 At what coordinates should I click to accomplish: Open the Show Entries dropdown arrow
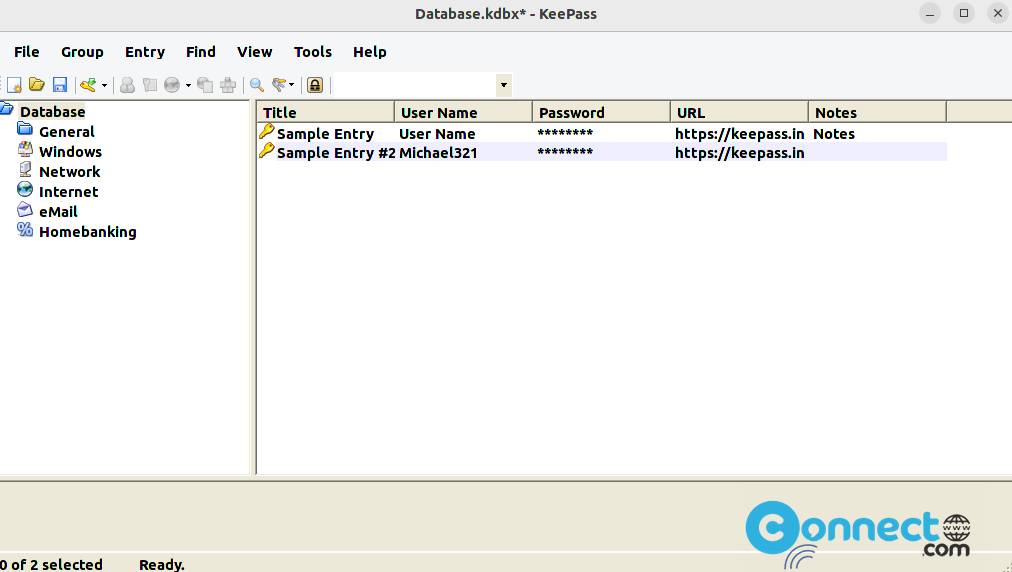tap(292, 85)
